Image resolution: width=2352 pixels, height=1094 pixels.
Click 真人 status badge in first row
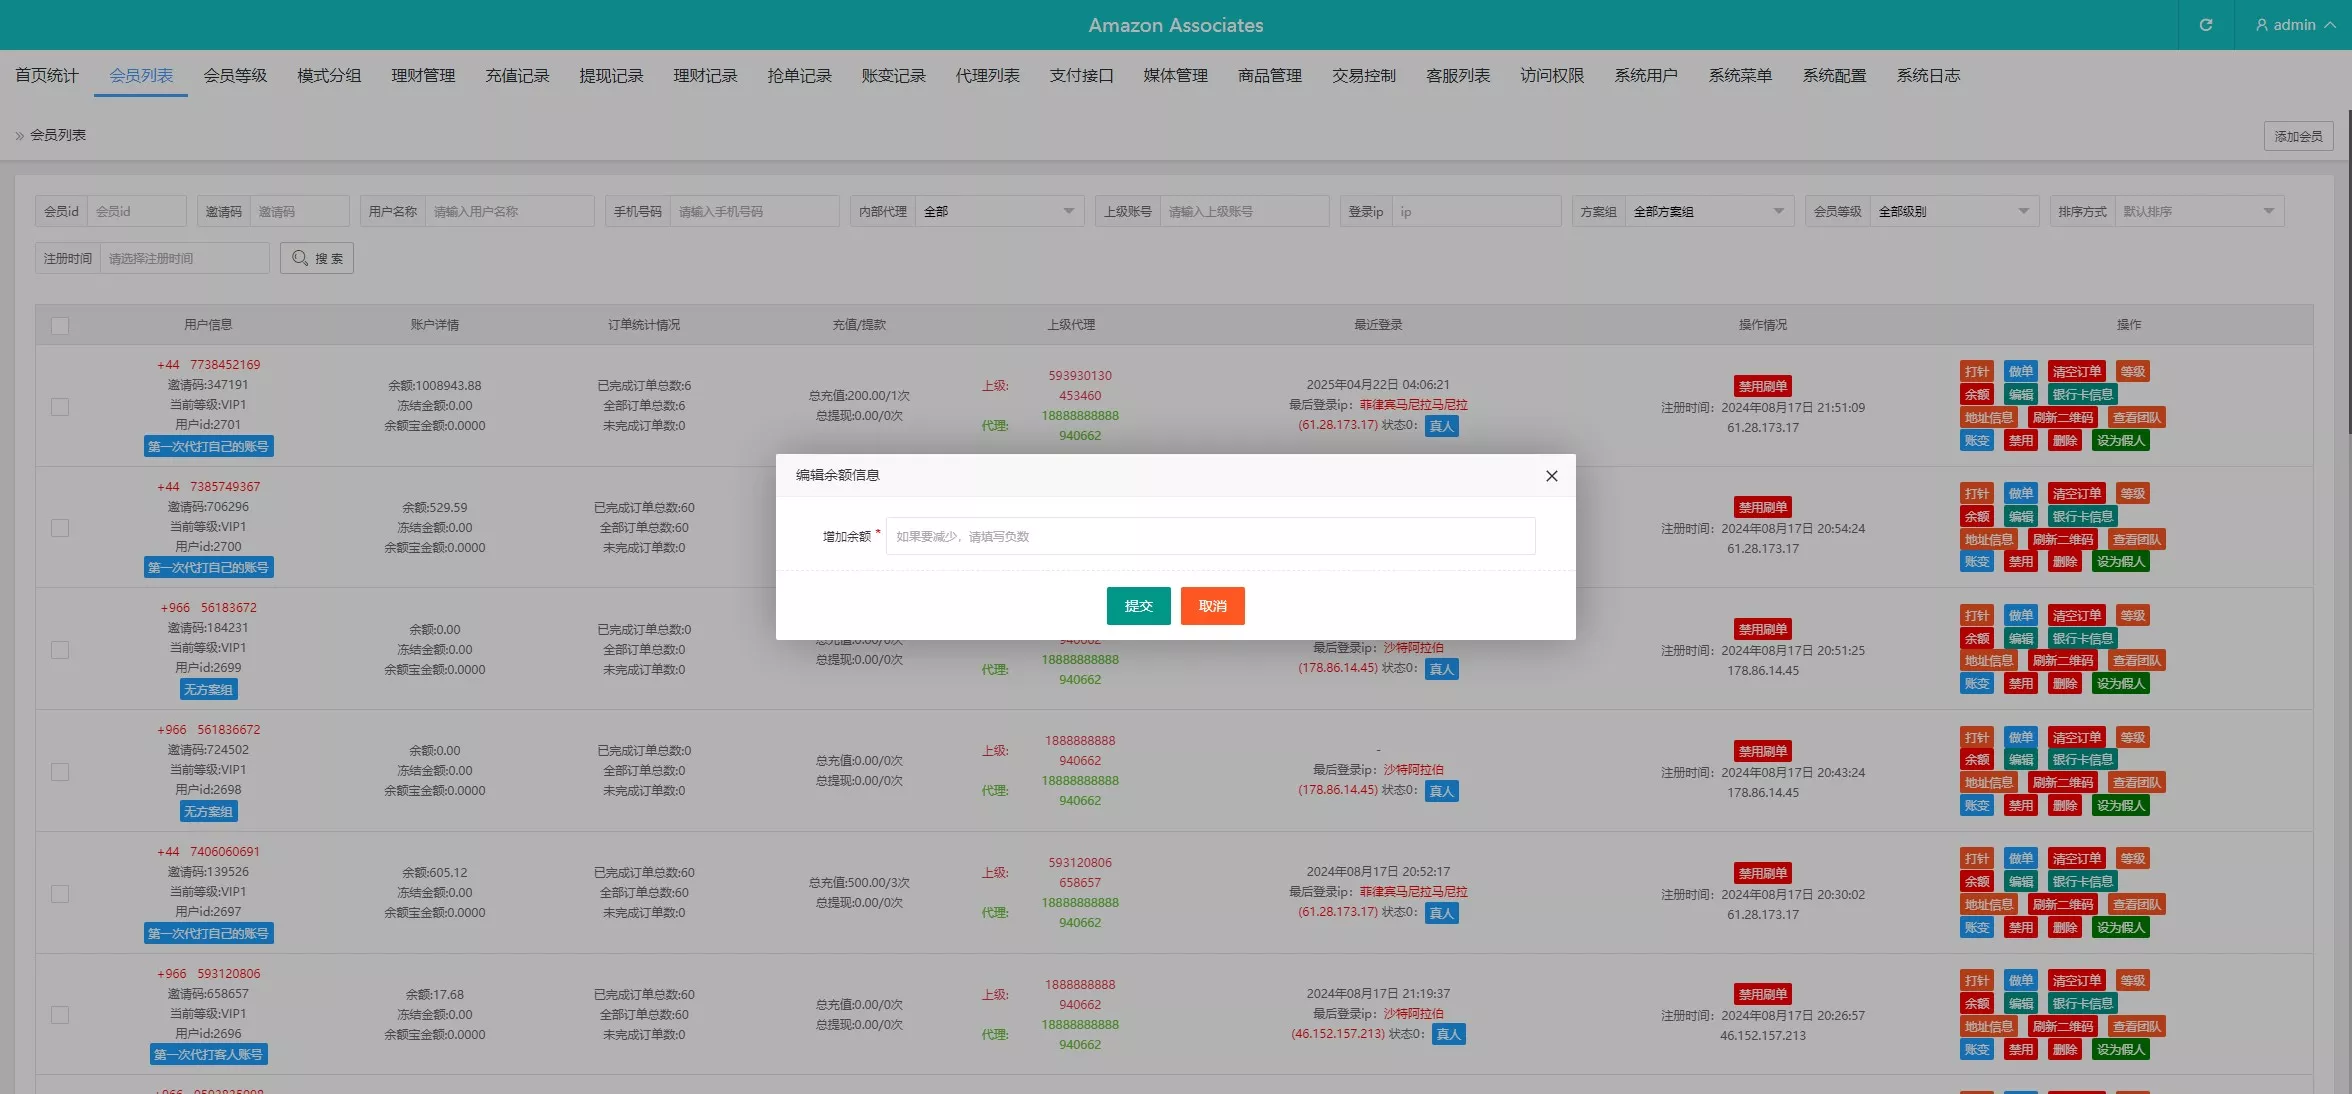pos(1441,426)
